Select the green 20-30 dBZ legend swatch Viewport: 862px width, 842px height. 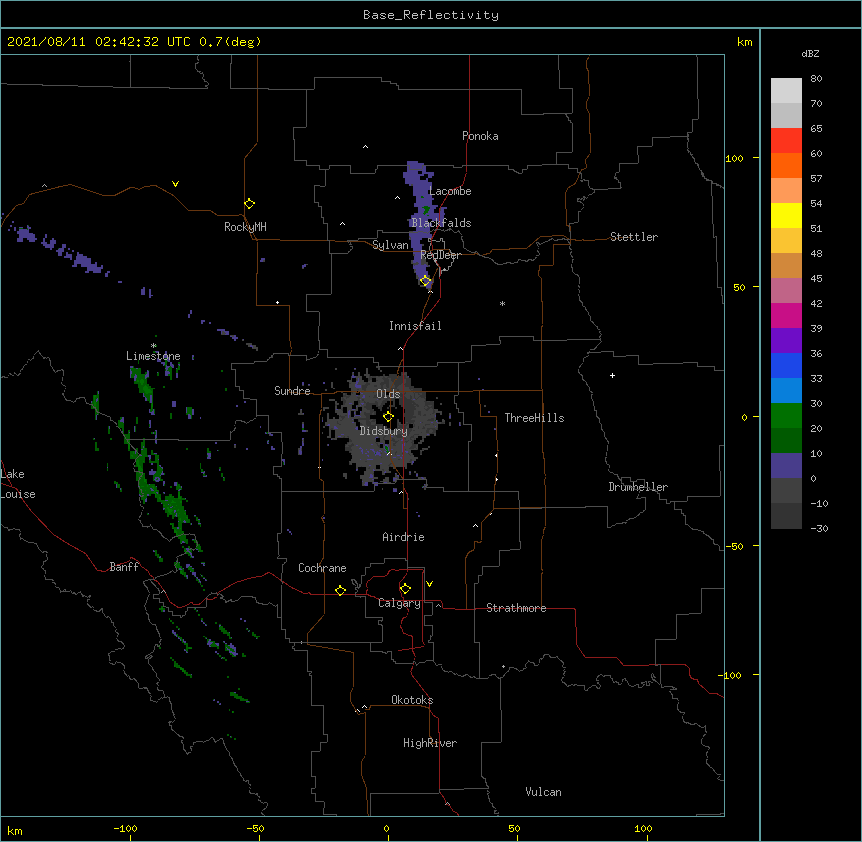tap(786, 416)
